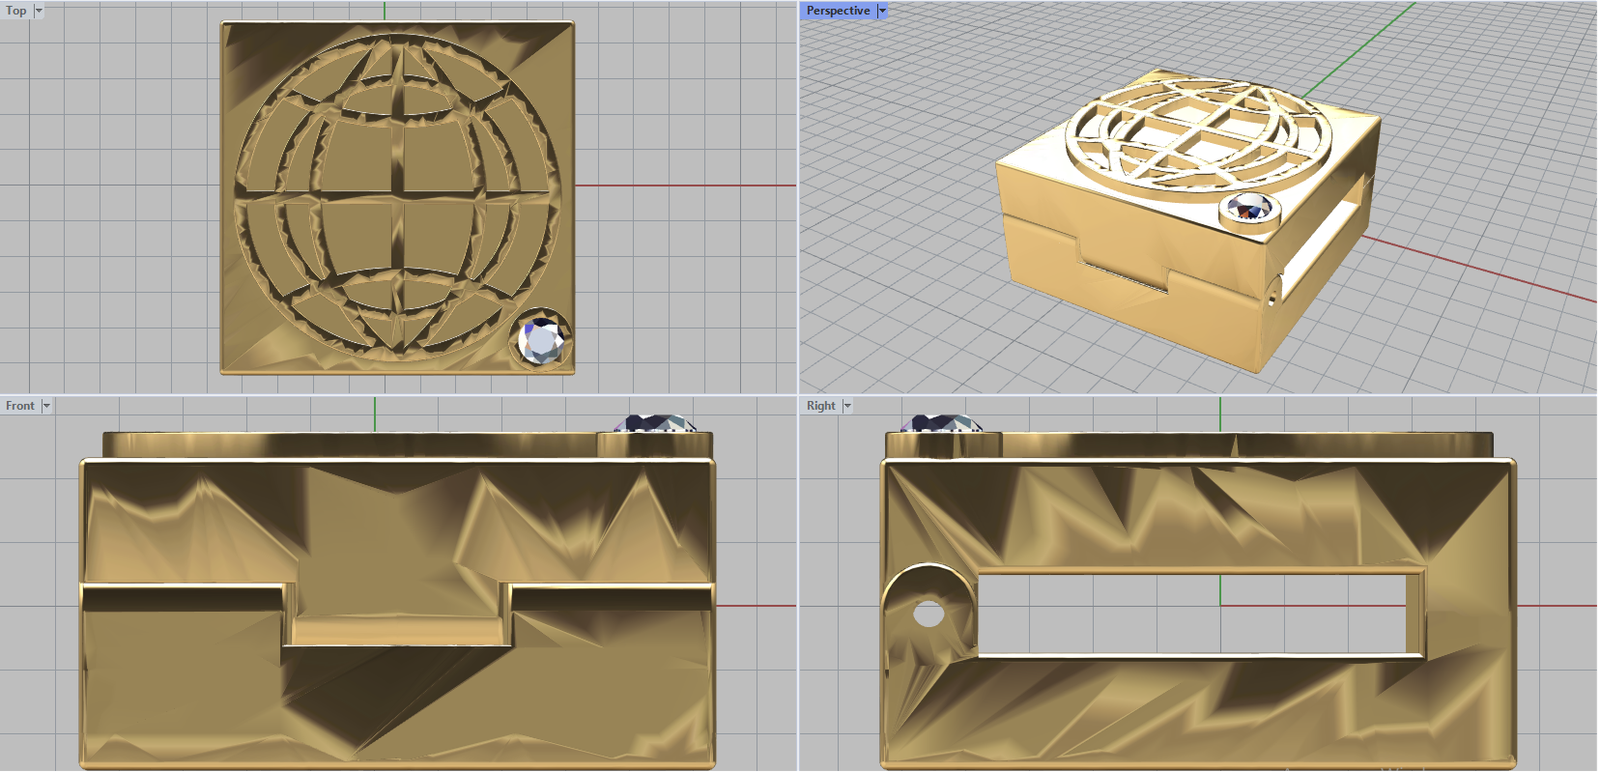
Task: Expand the Perspective viewport menu arrow
Action: 882,11
